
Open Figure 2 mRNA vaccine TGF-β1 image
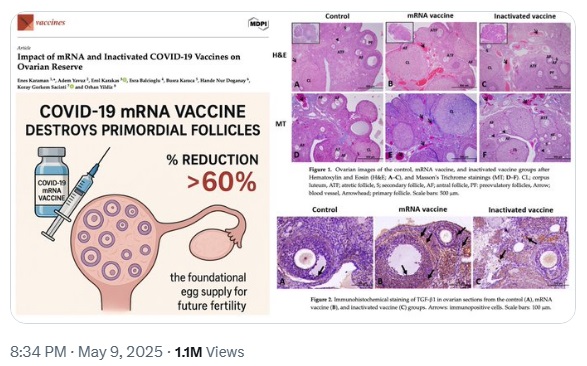423,253
